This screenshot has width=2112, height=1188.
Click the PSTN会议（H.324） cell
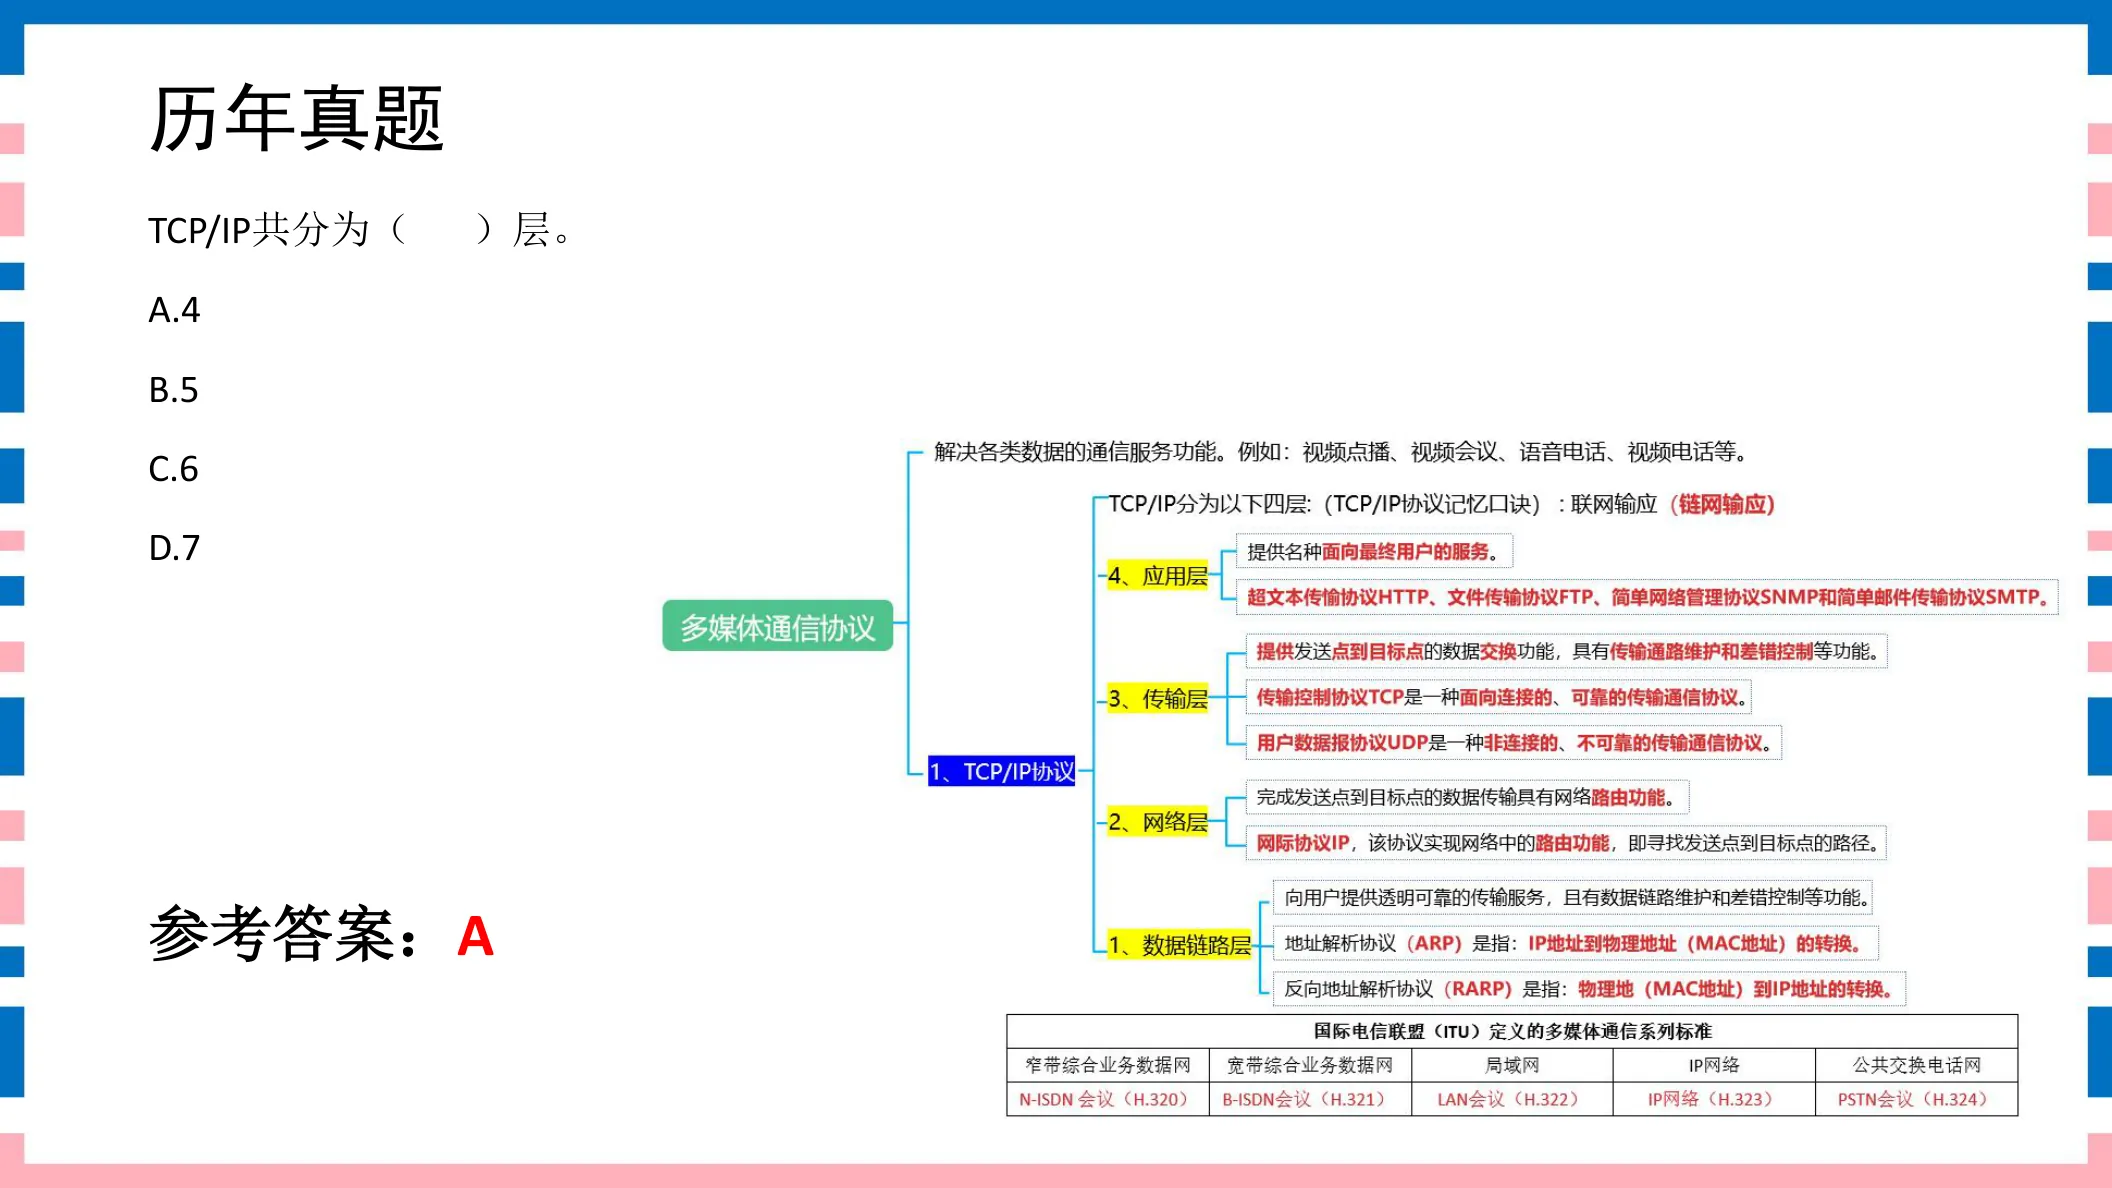tap(1917, 1099)
